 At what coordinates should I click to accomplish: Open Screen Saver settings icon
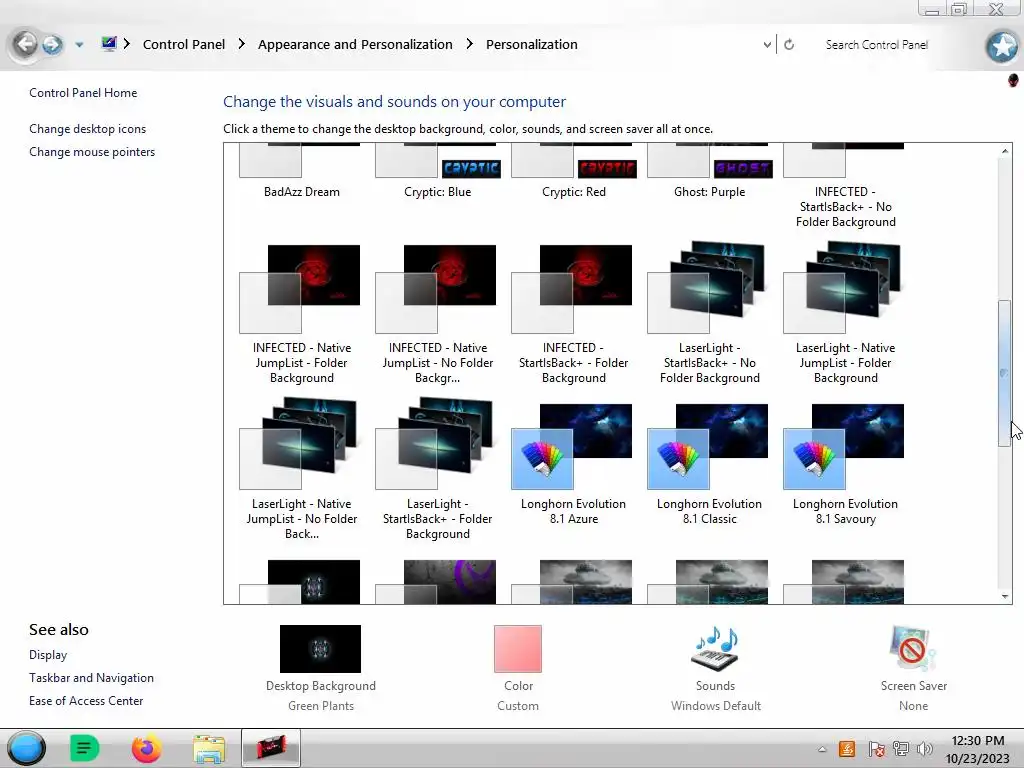(x=913, y=648)
